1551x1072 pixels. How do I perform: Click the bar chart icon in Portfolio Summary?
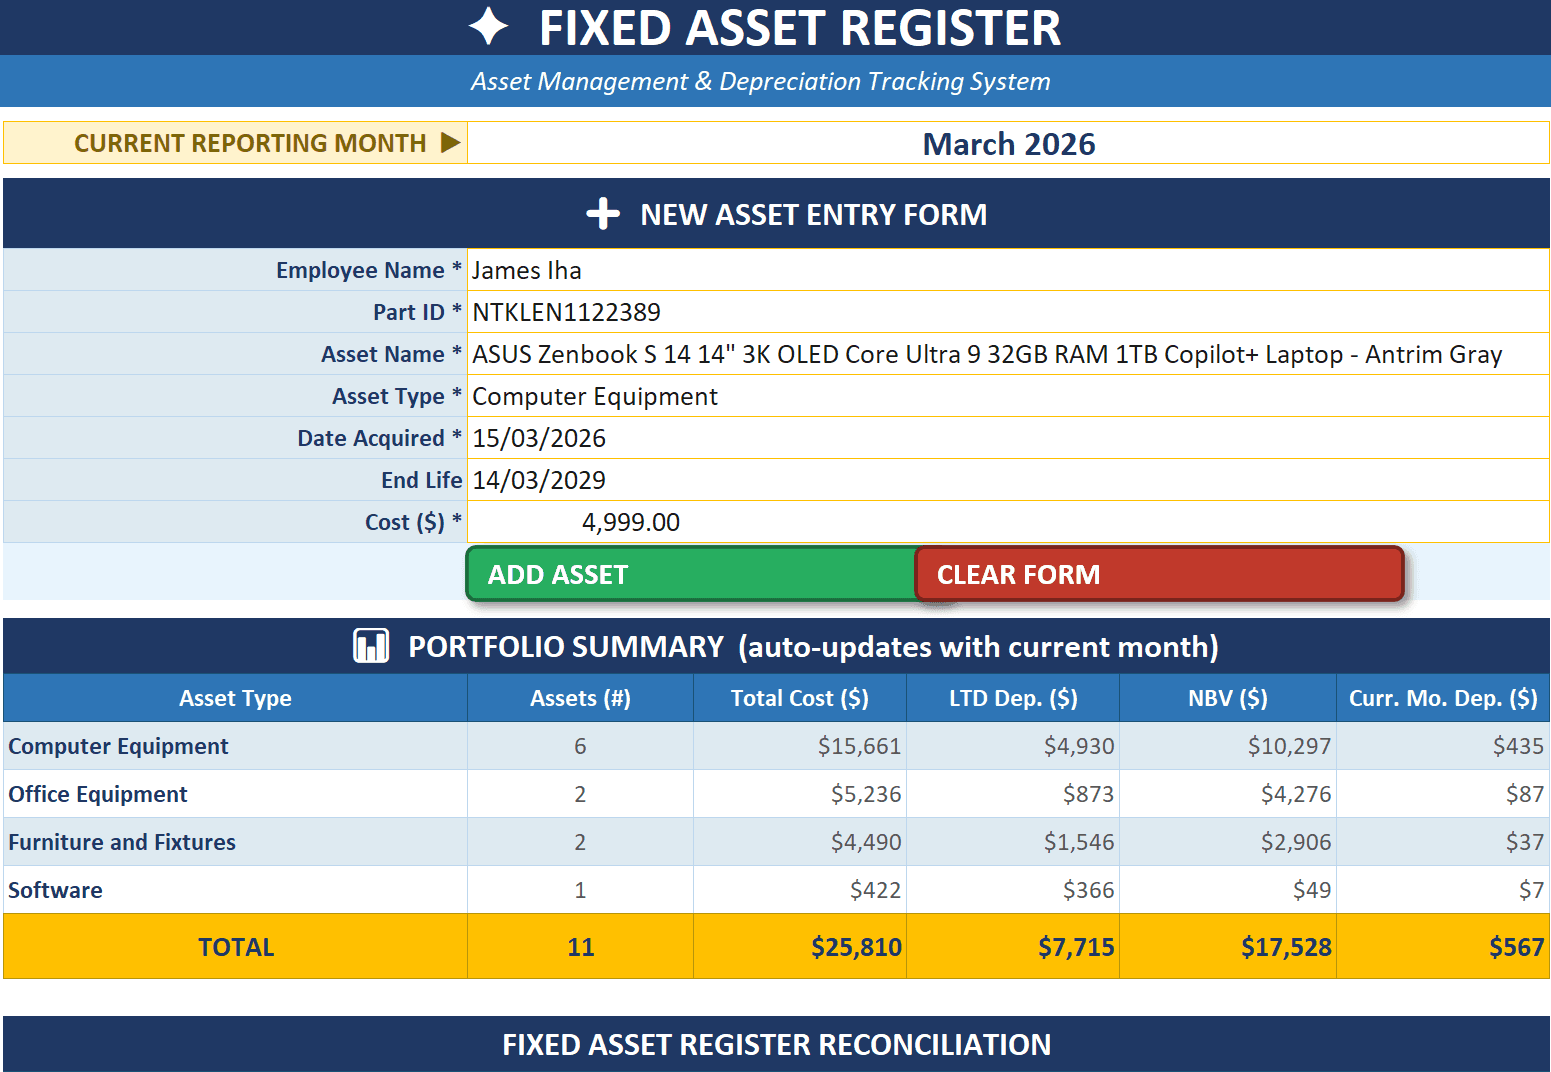[371, 646]
